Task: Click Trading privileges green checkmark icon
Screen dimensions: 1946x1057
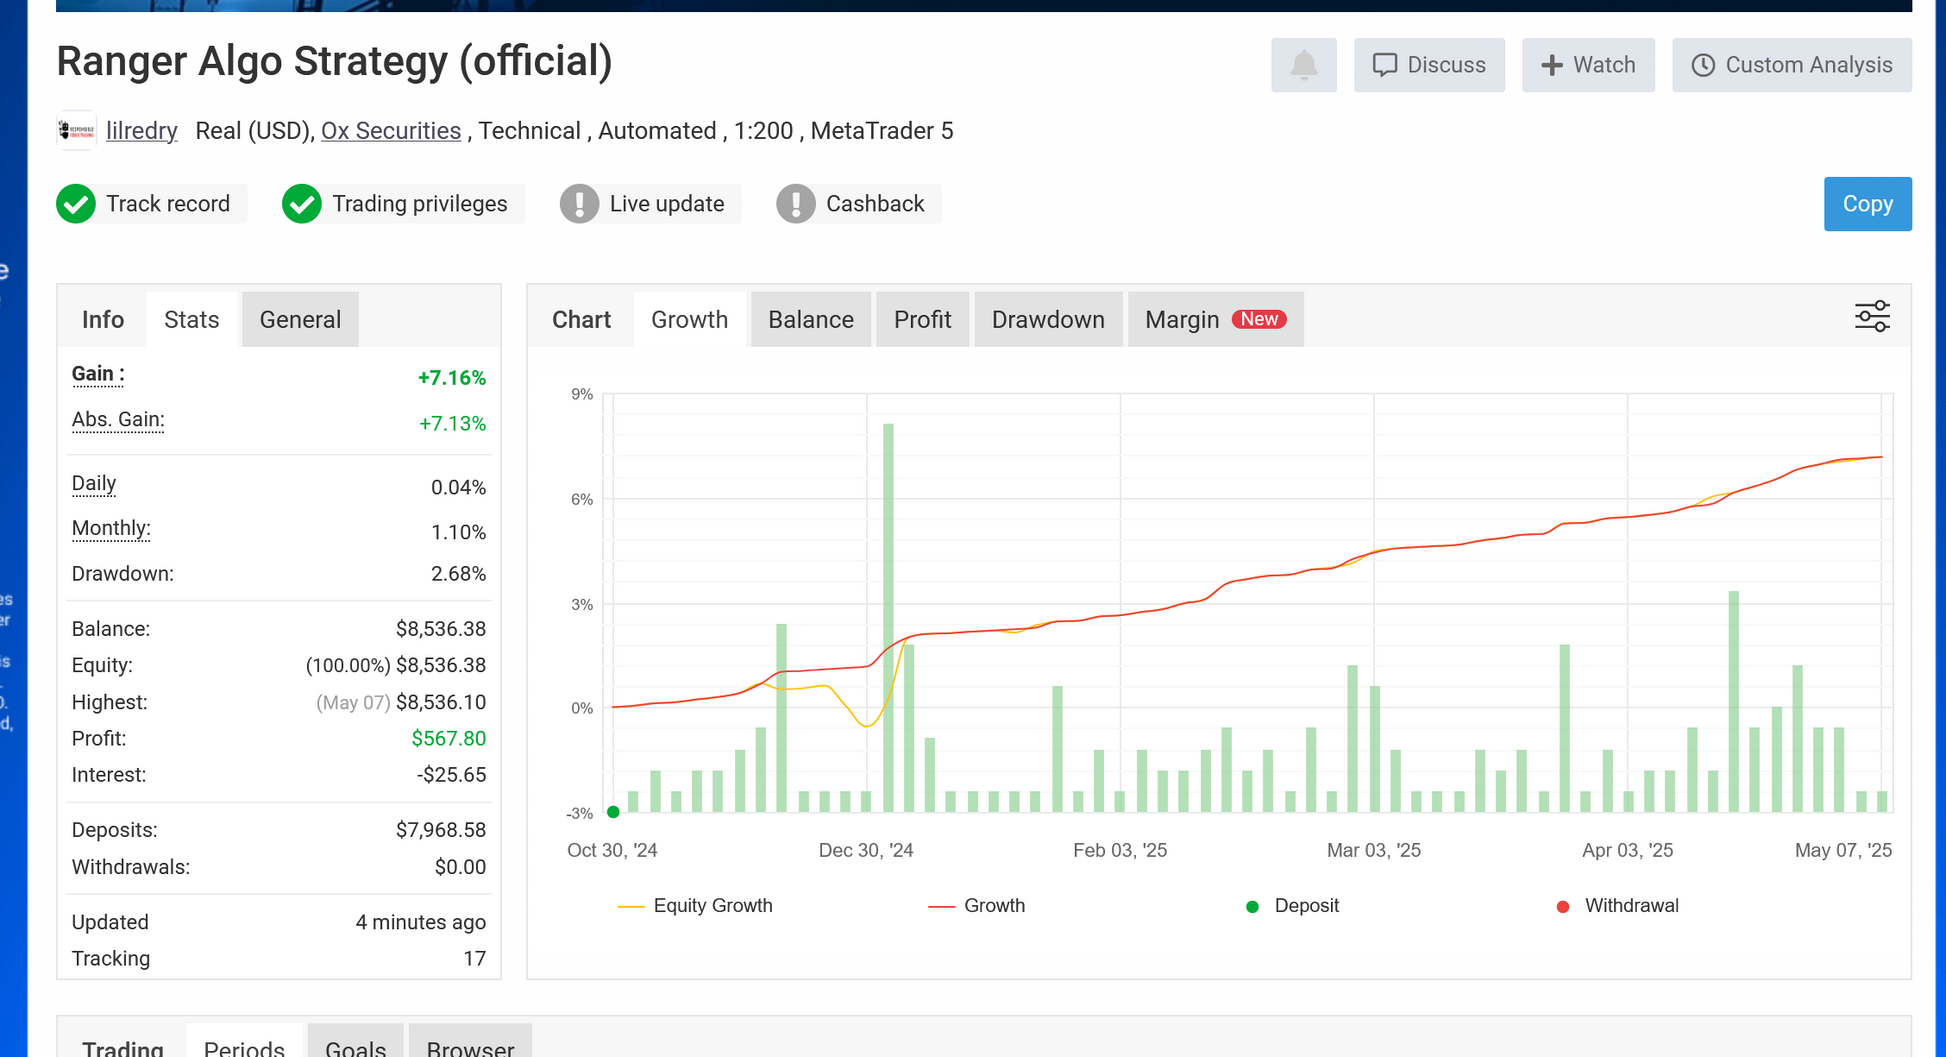Action: [x=301, y=204]
